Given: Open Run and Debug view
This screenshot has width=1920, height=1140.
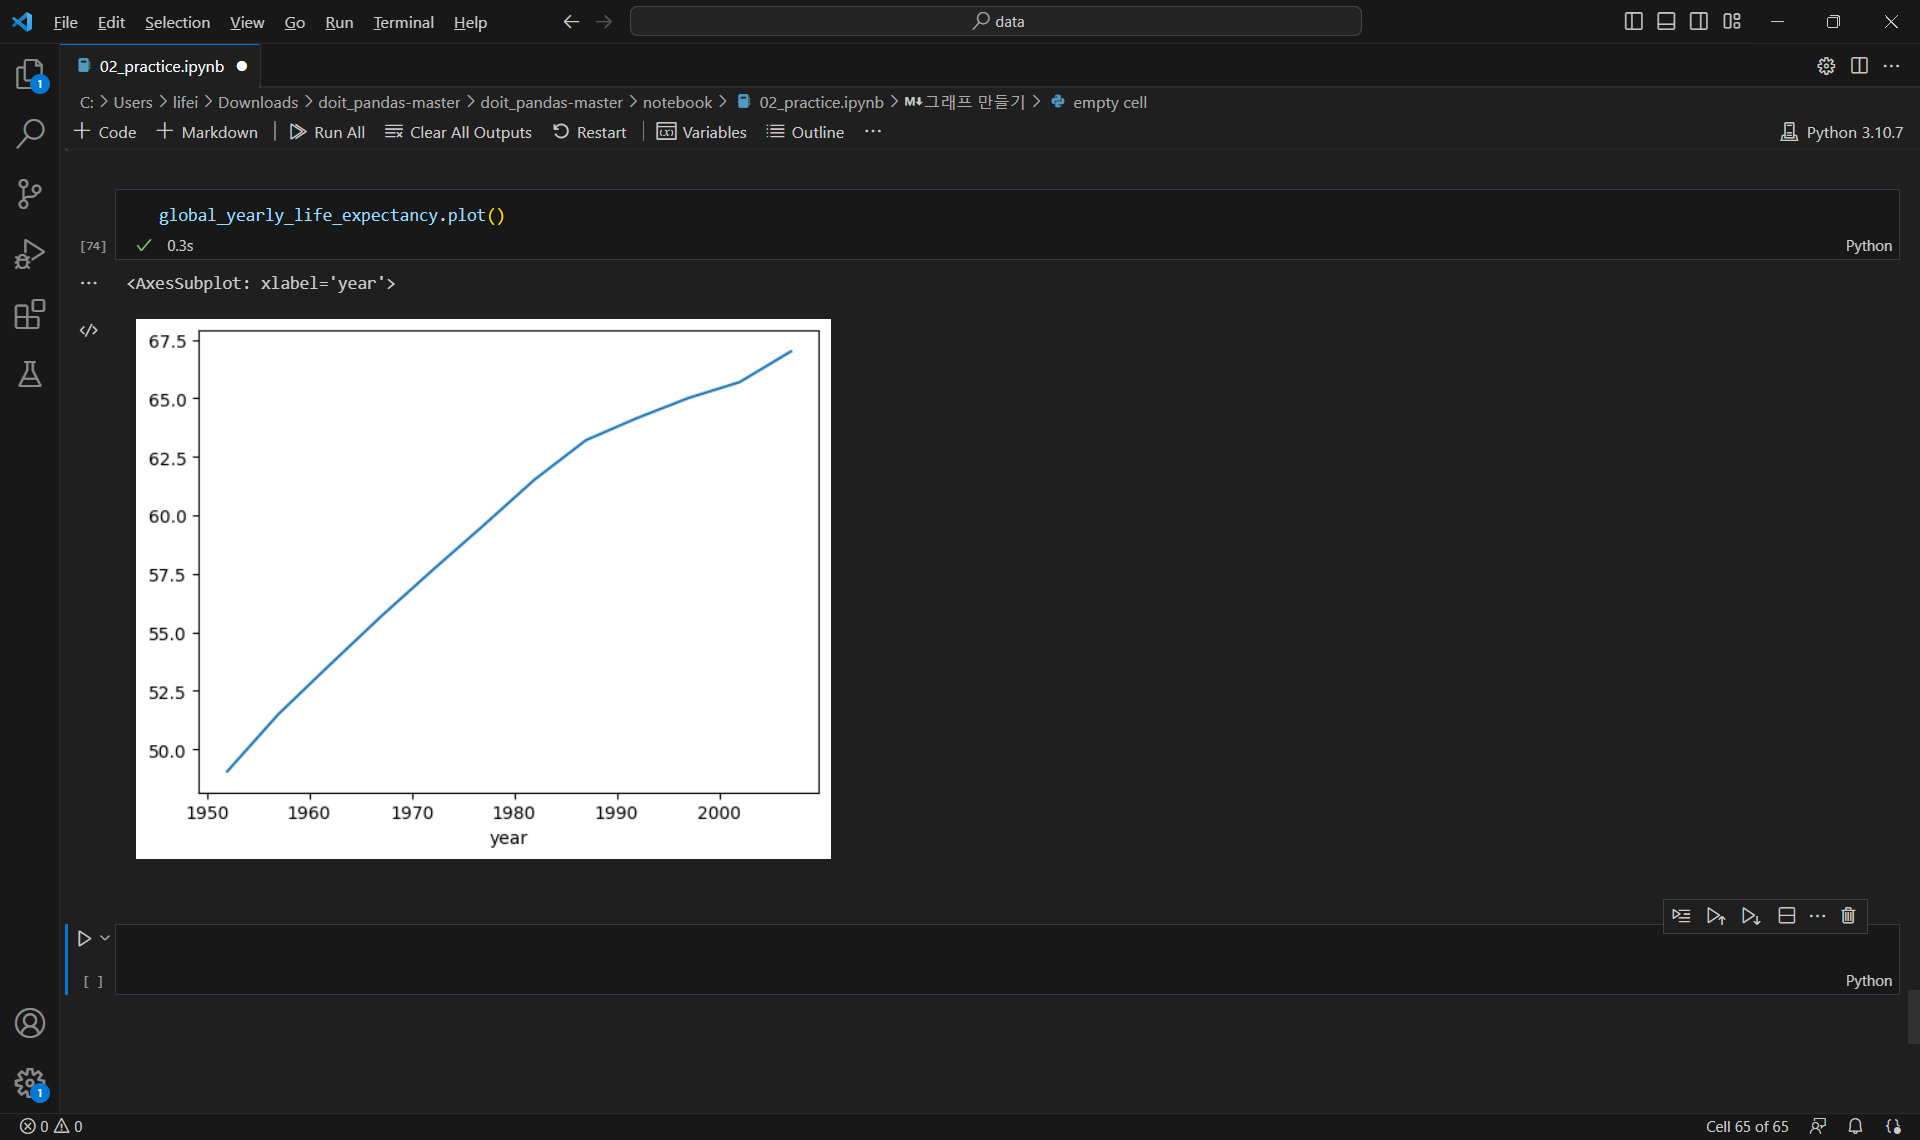Looking at the screenshot, I should 30,254.
